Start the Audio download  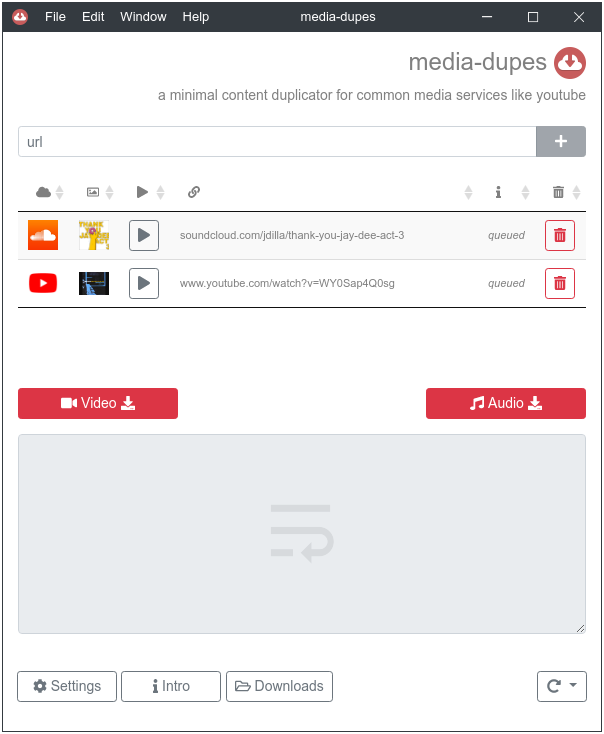[506, 403]
